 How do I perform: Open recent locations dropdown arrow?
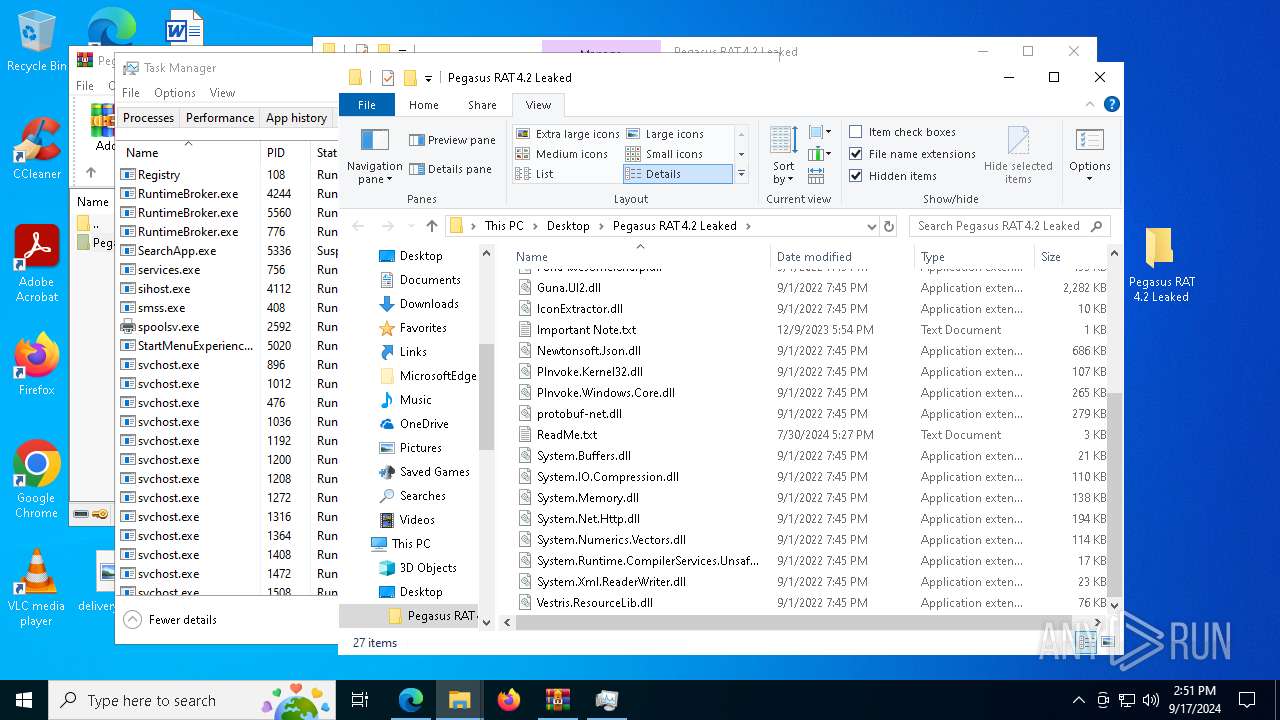coord(409,227)
